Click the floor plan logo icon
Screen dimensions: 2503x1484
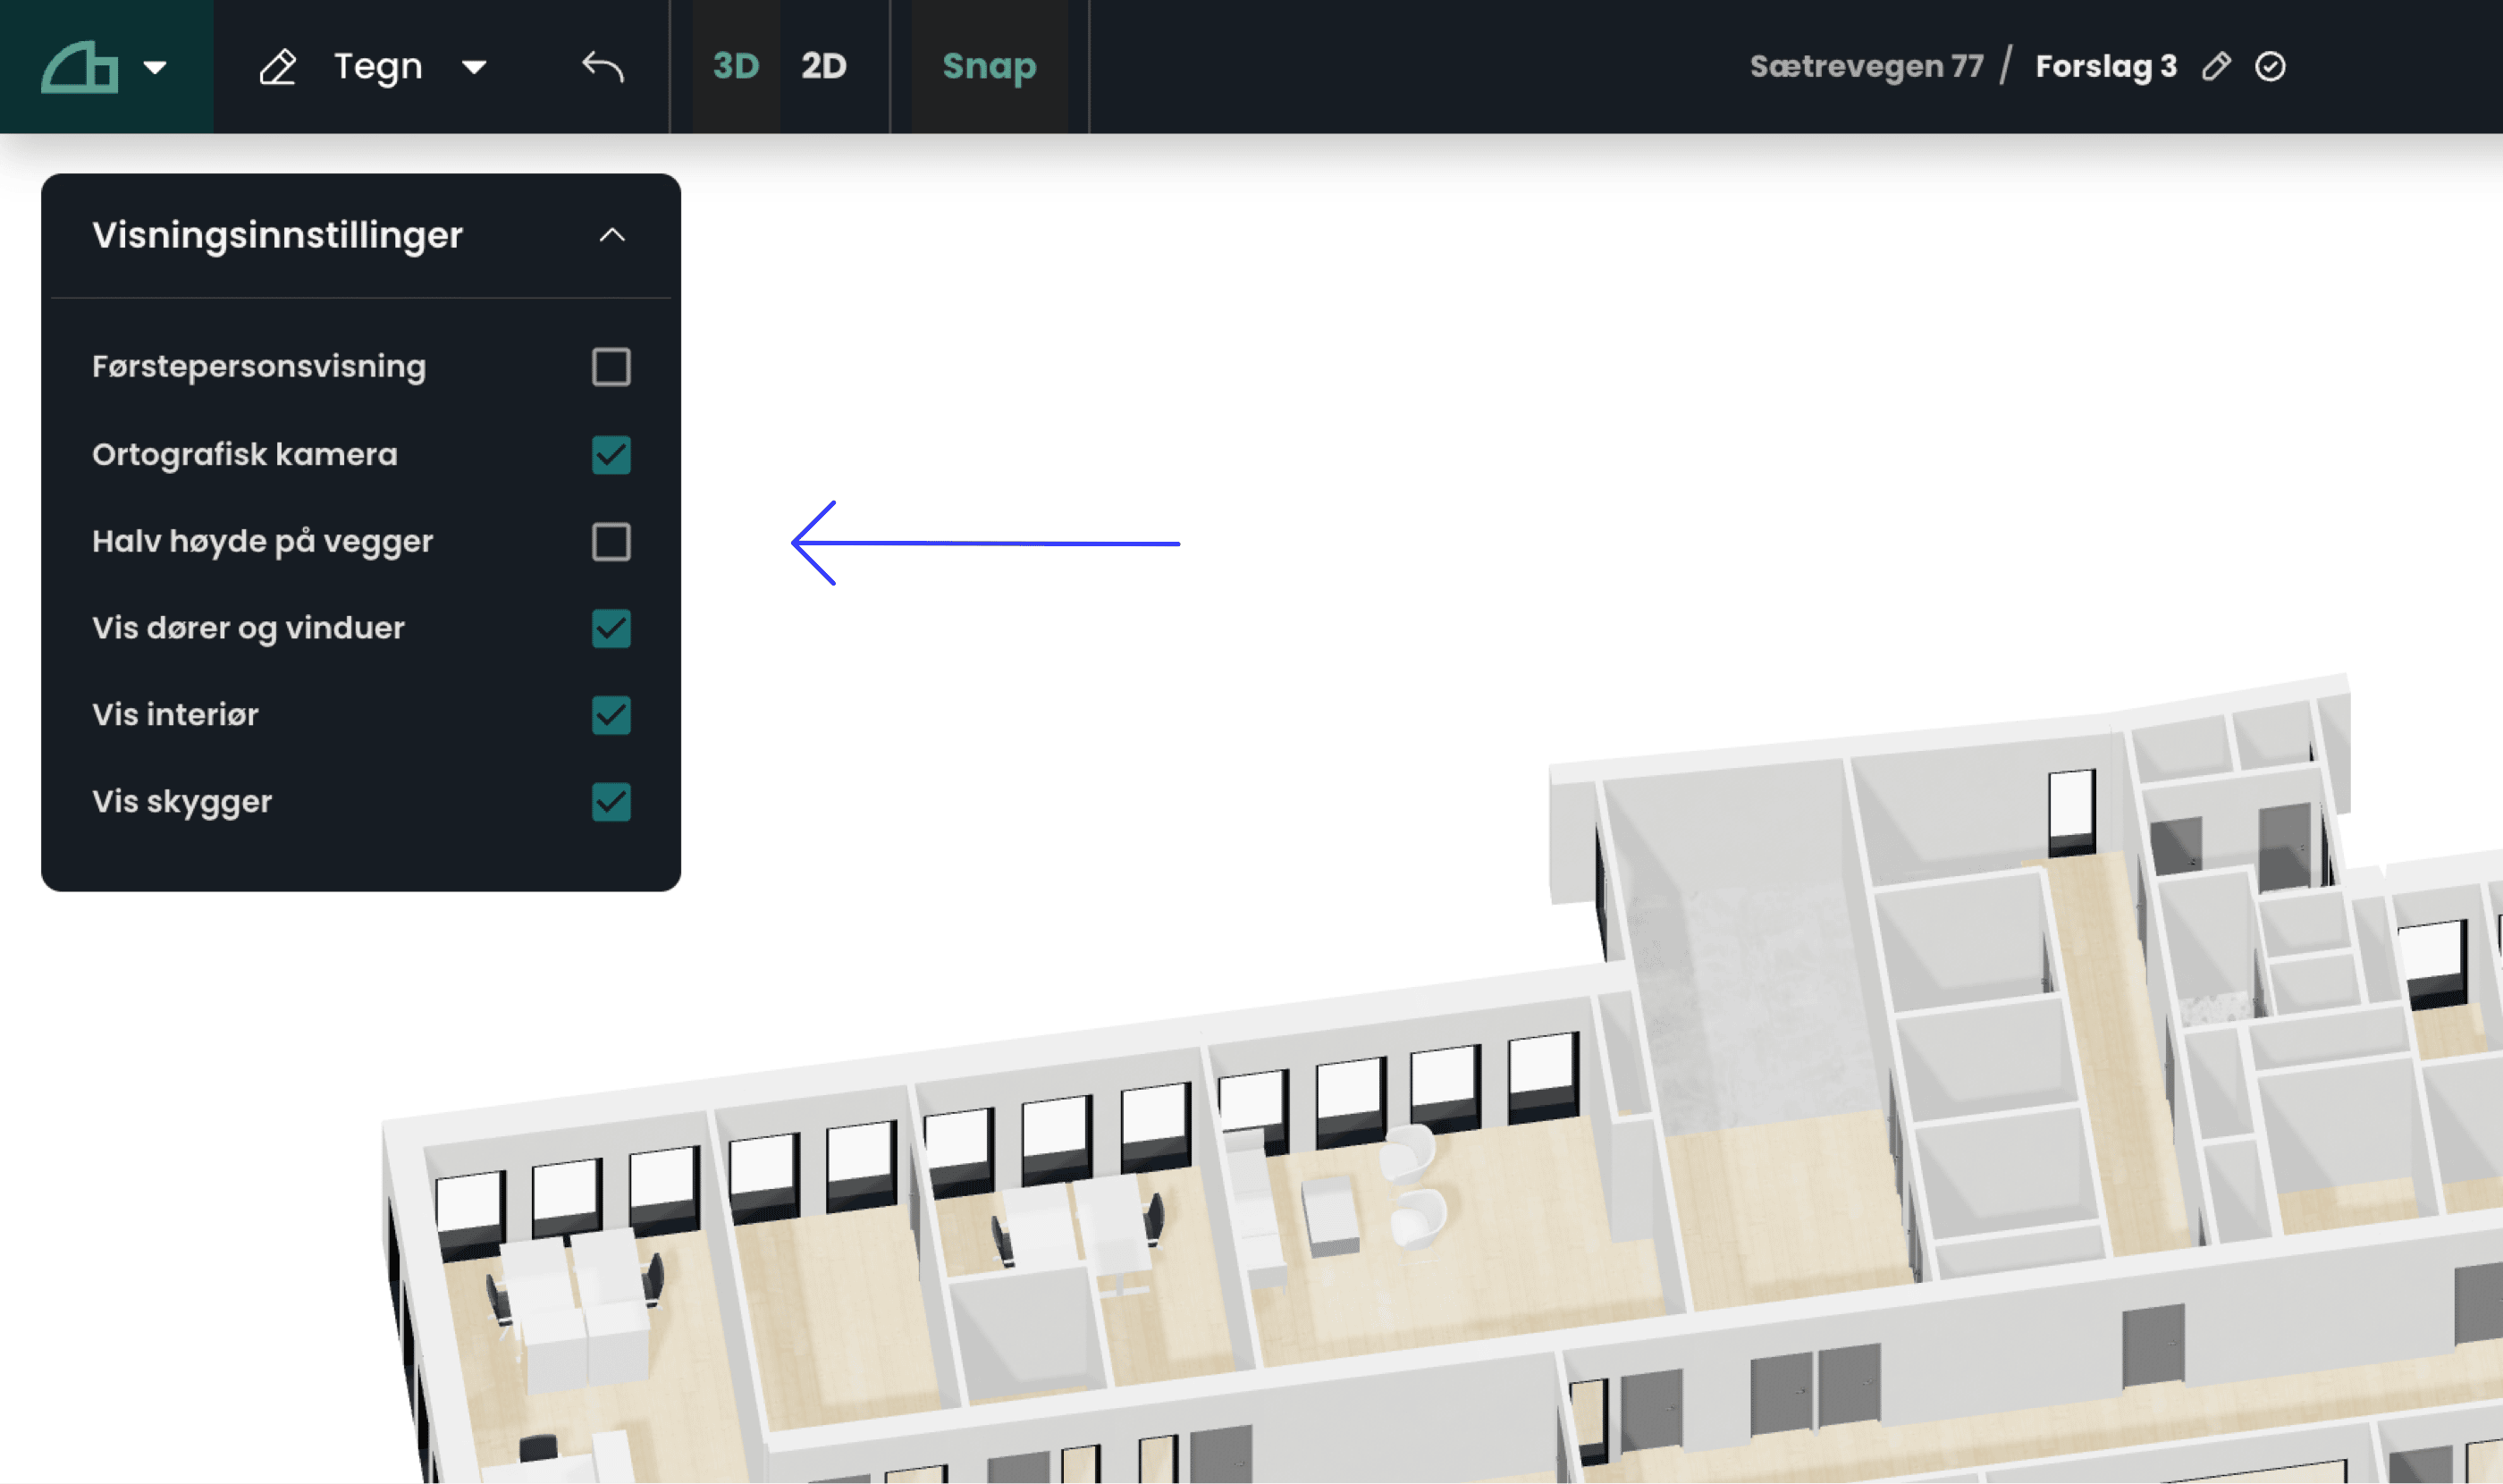[x=79, y=67]
